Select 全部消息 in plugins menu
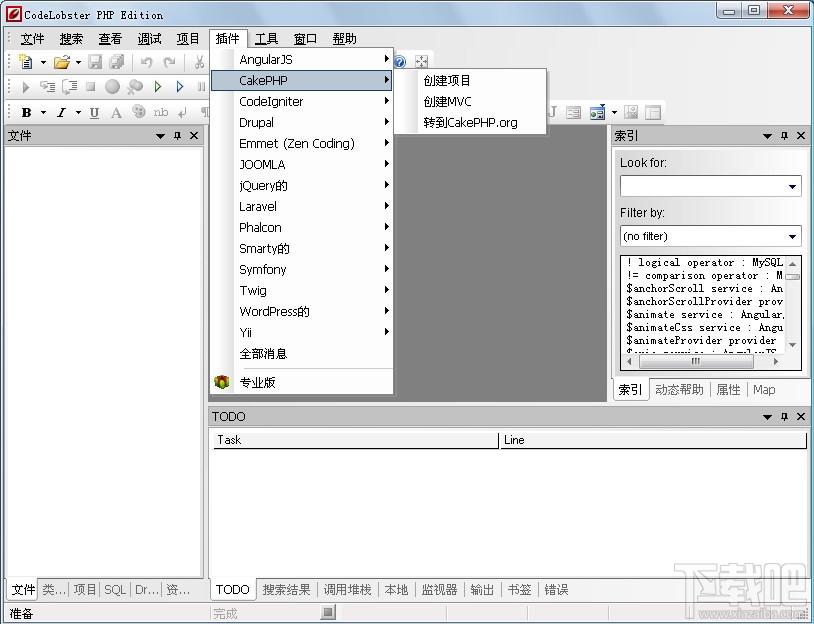Screen dimensions: 814x624 (x=301, y=354)
